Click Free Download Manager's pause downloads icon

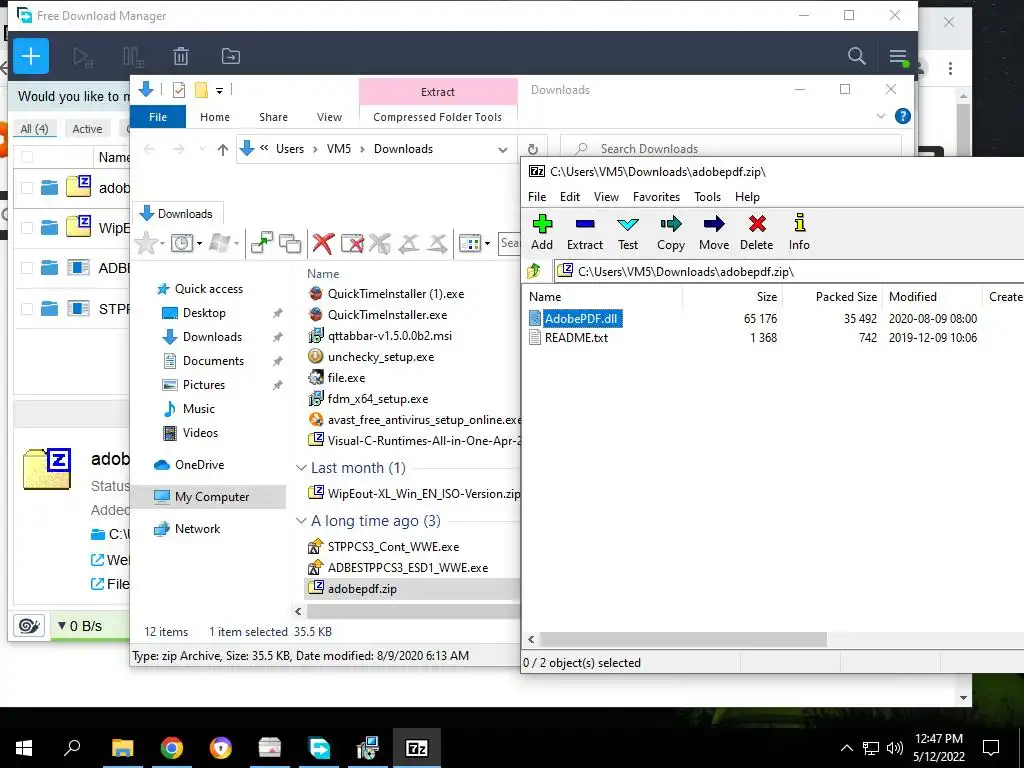pyautogui.click(x=133, y=57)
